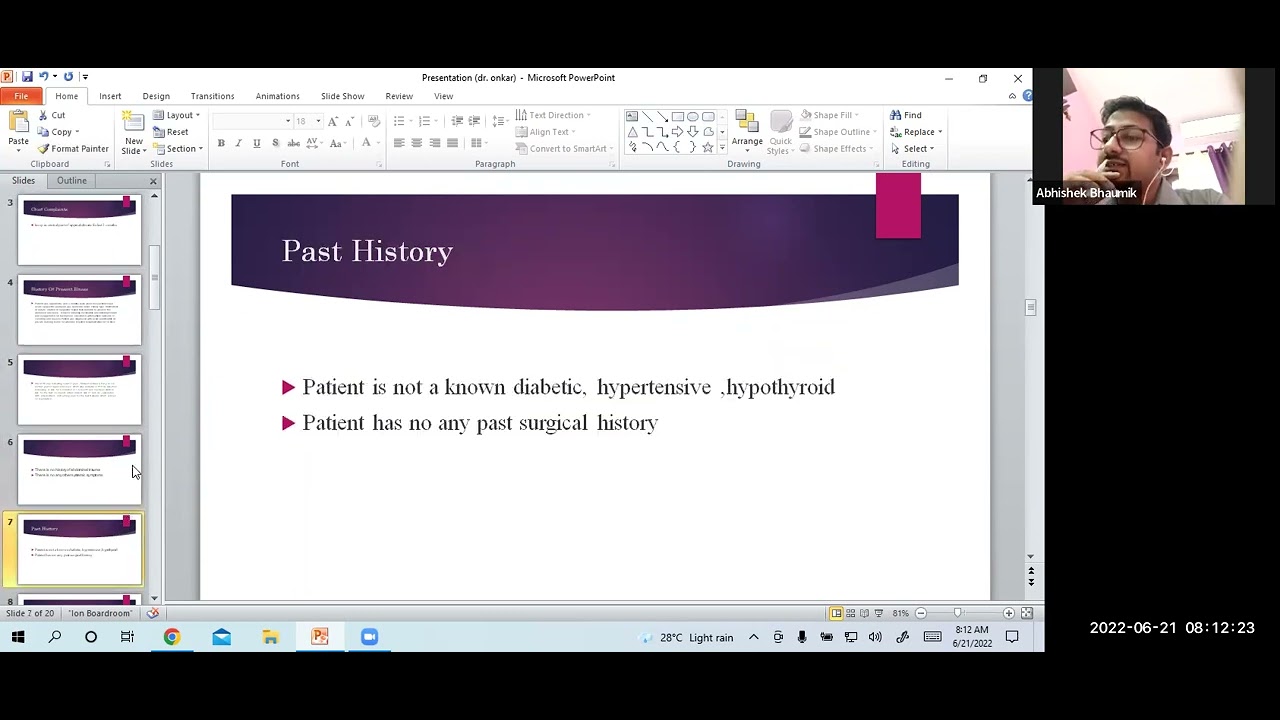Reset the slide layout with Reset
Image resolution: width=1280 pixels, height=720 pixels.
pos(171,132)
